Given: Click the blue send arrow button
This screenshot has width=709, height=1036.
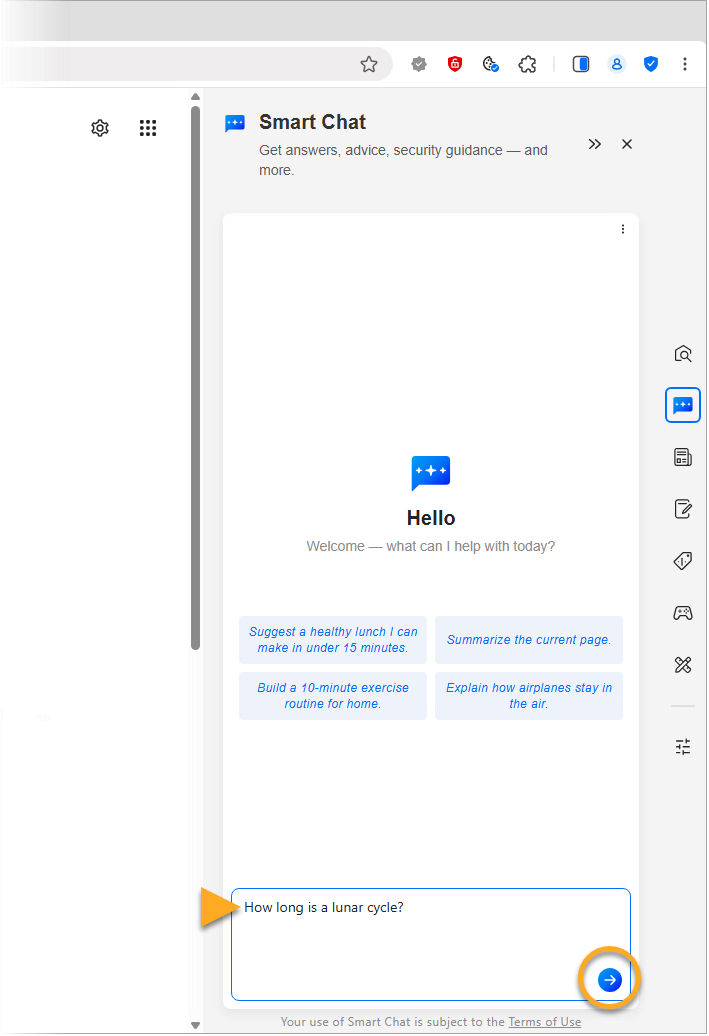Looking at the screenshot, I should click(609, 980).
